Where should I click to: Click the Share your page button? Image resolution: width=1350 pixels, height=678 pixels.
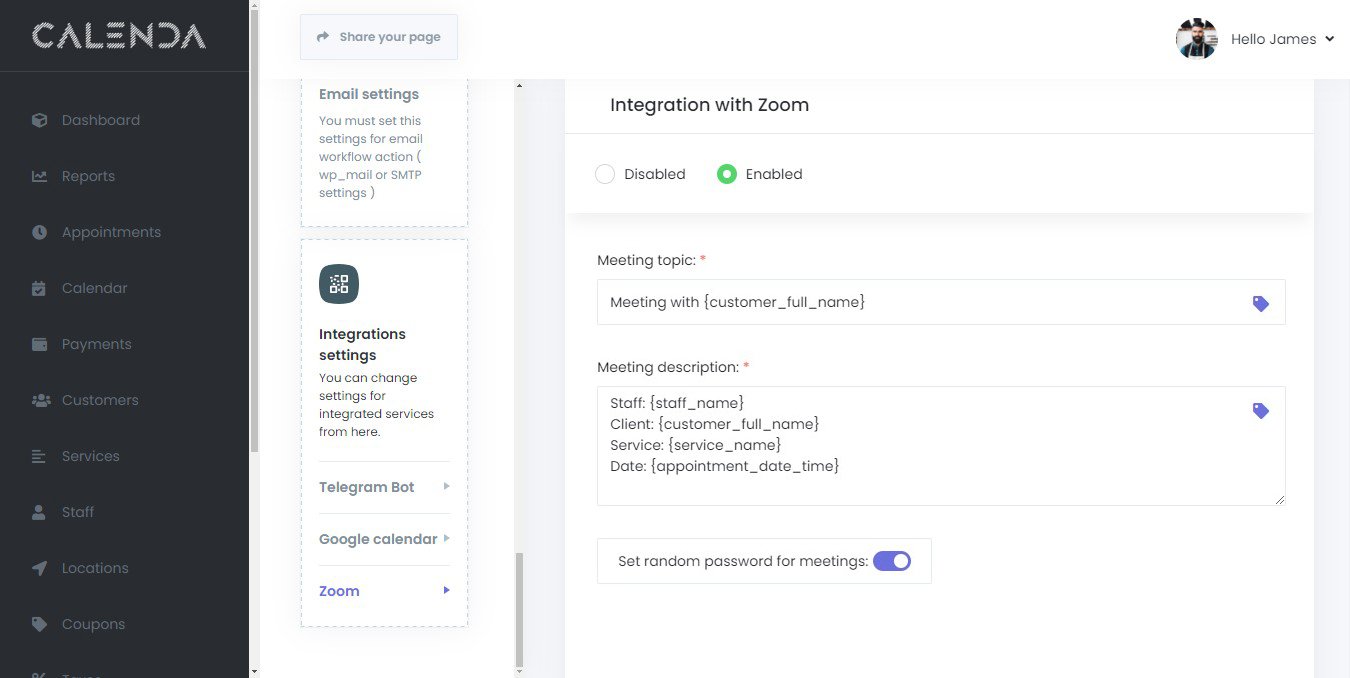(x=379, y=37)
